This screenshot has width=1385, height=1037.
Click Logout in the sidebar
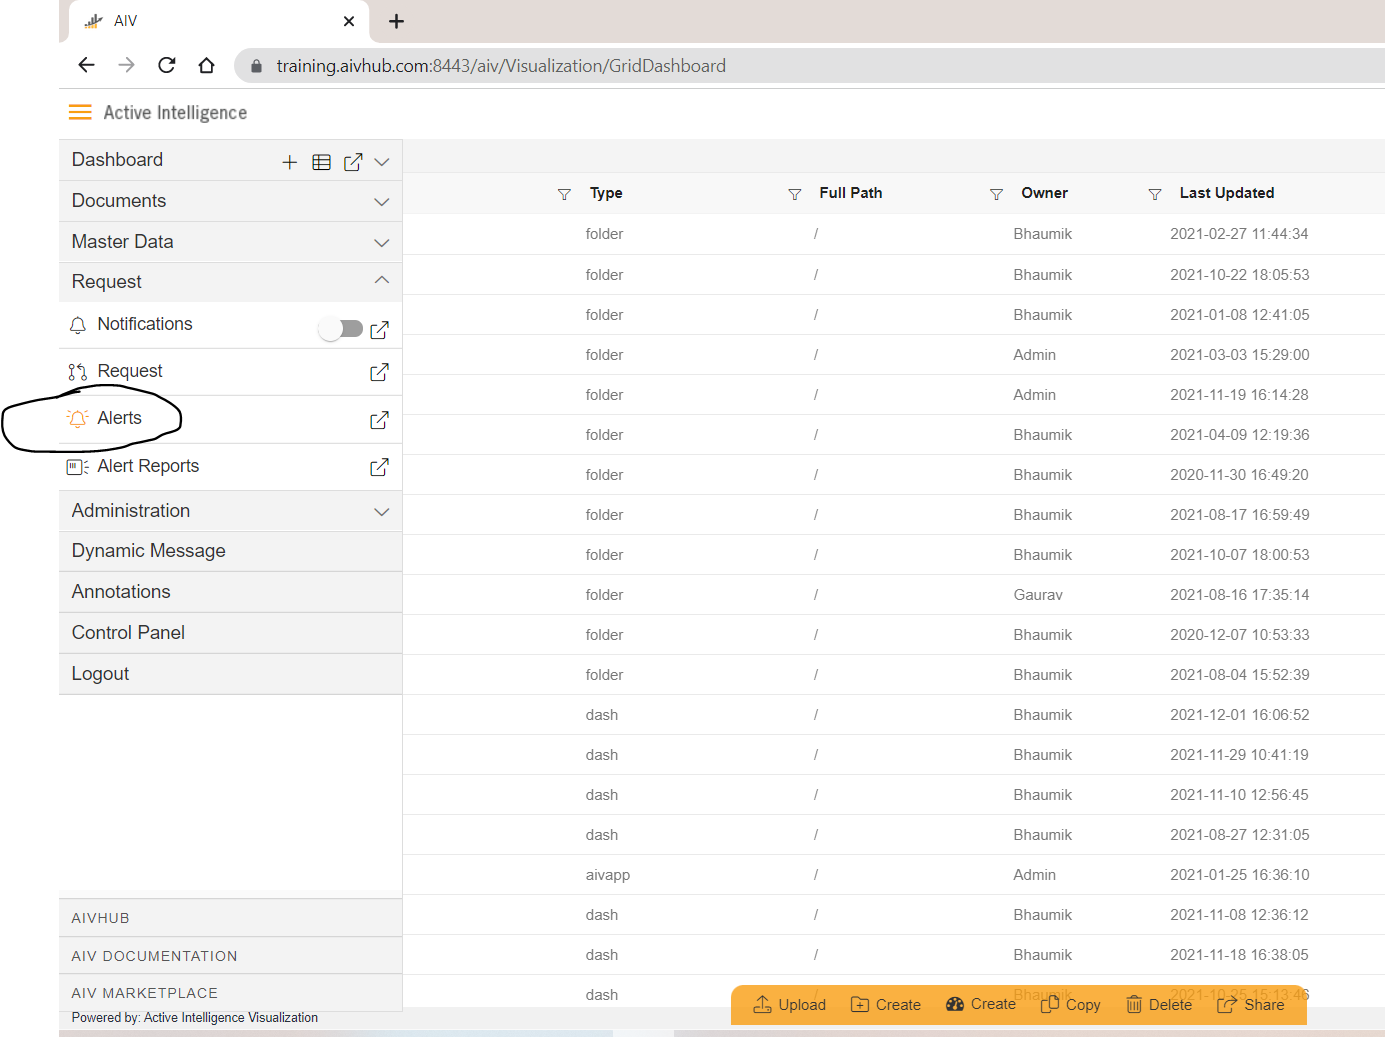click(x=231, y=674)
